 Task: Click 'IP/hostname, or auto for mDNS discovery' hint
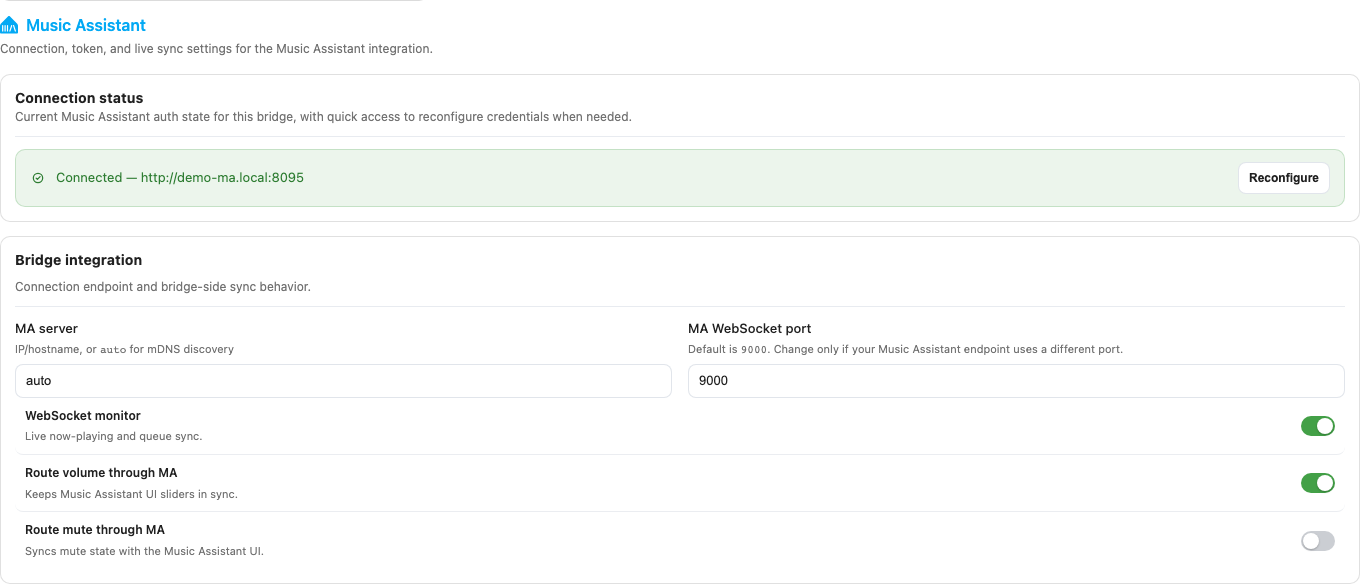[x=124, y=349]
